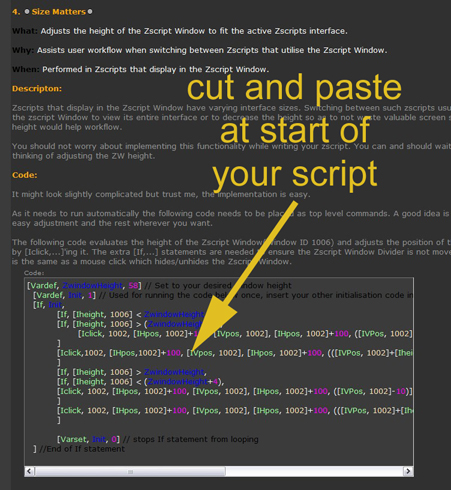Click the code box left scroll arrow
This screenshot has height=490, width=451.
coord(29,471)
